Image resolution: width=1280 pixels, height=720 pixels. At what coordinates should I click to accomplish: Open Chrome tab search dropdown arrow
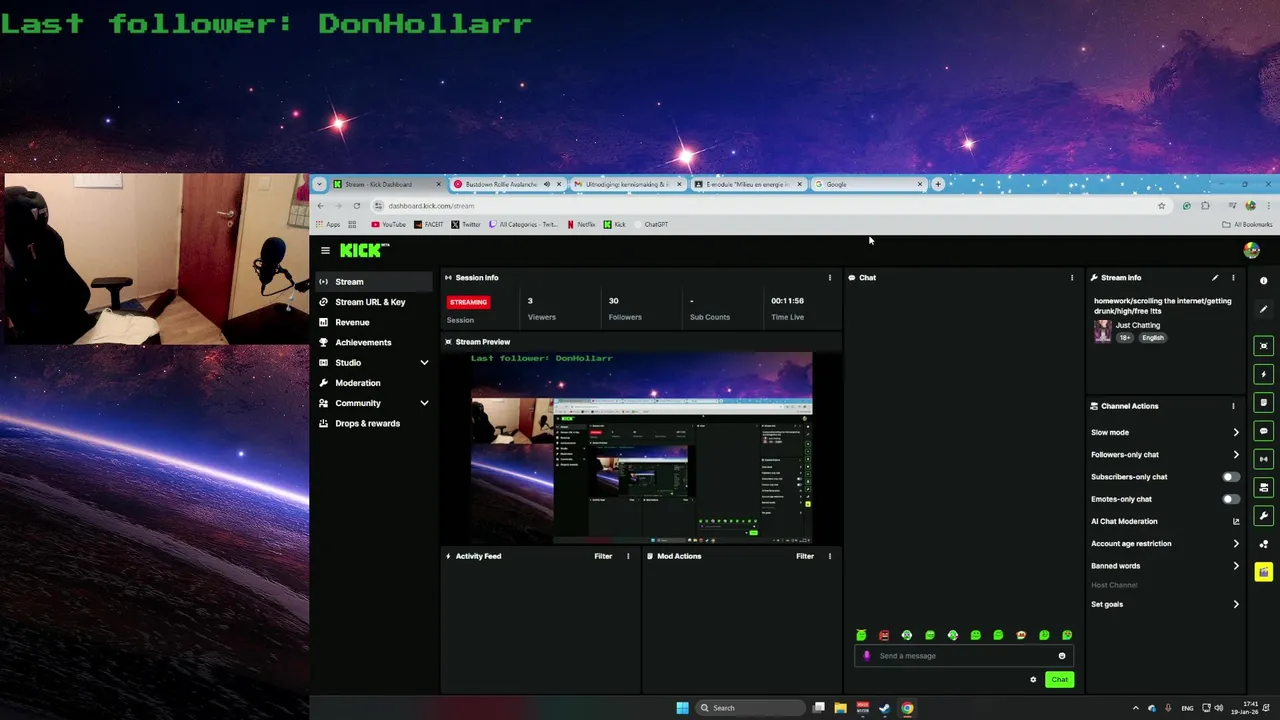pyautogui.click(x=319, y=184)
